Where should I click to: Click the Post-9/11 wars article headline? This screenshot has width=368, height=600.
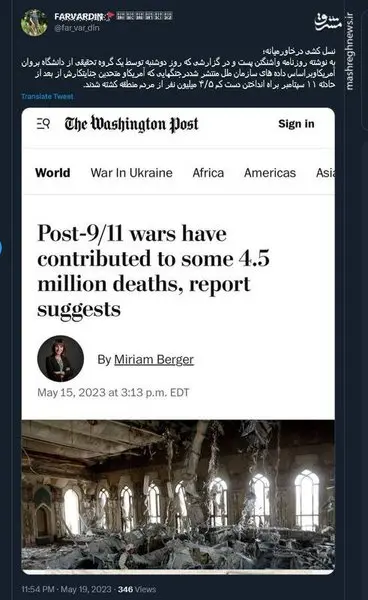coord(153,271)
